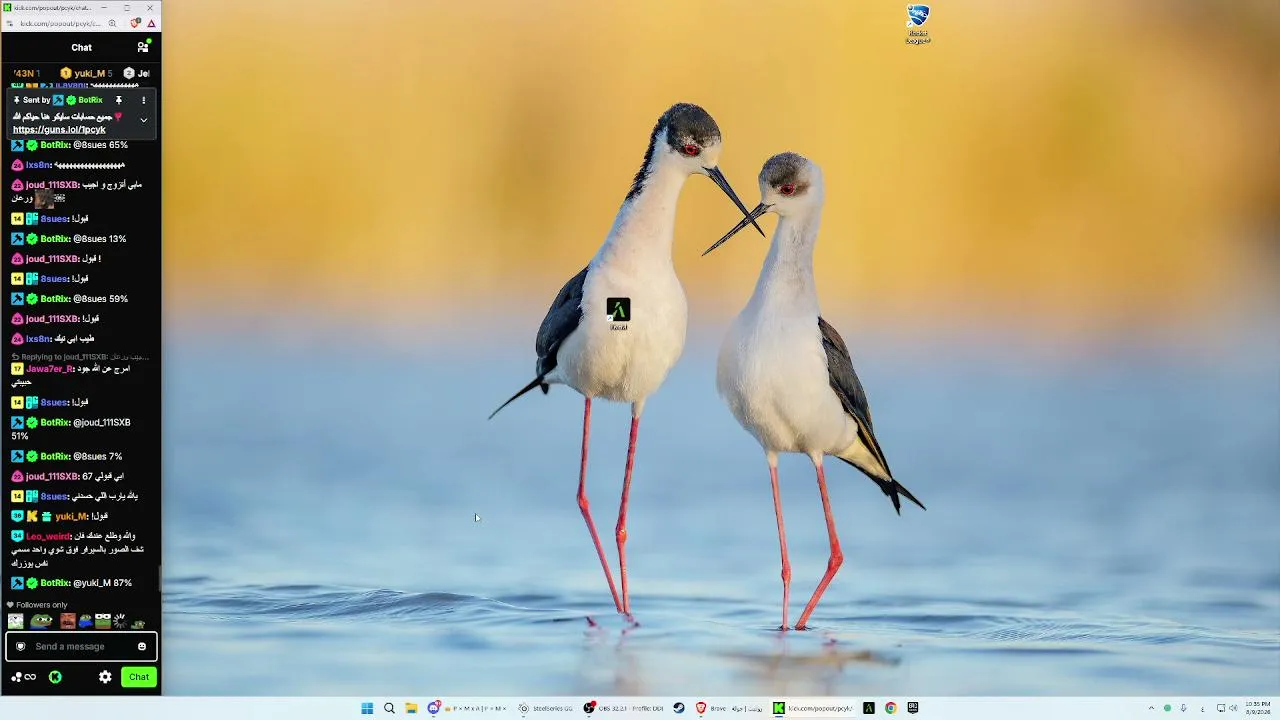1280x720 pixels.
Task: Open the taskbar clock and date
Action: click(x=1258, y=708)
